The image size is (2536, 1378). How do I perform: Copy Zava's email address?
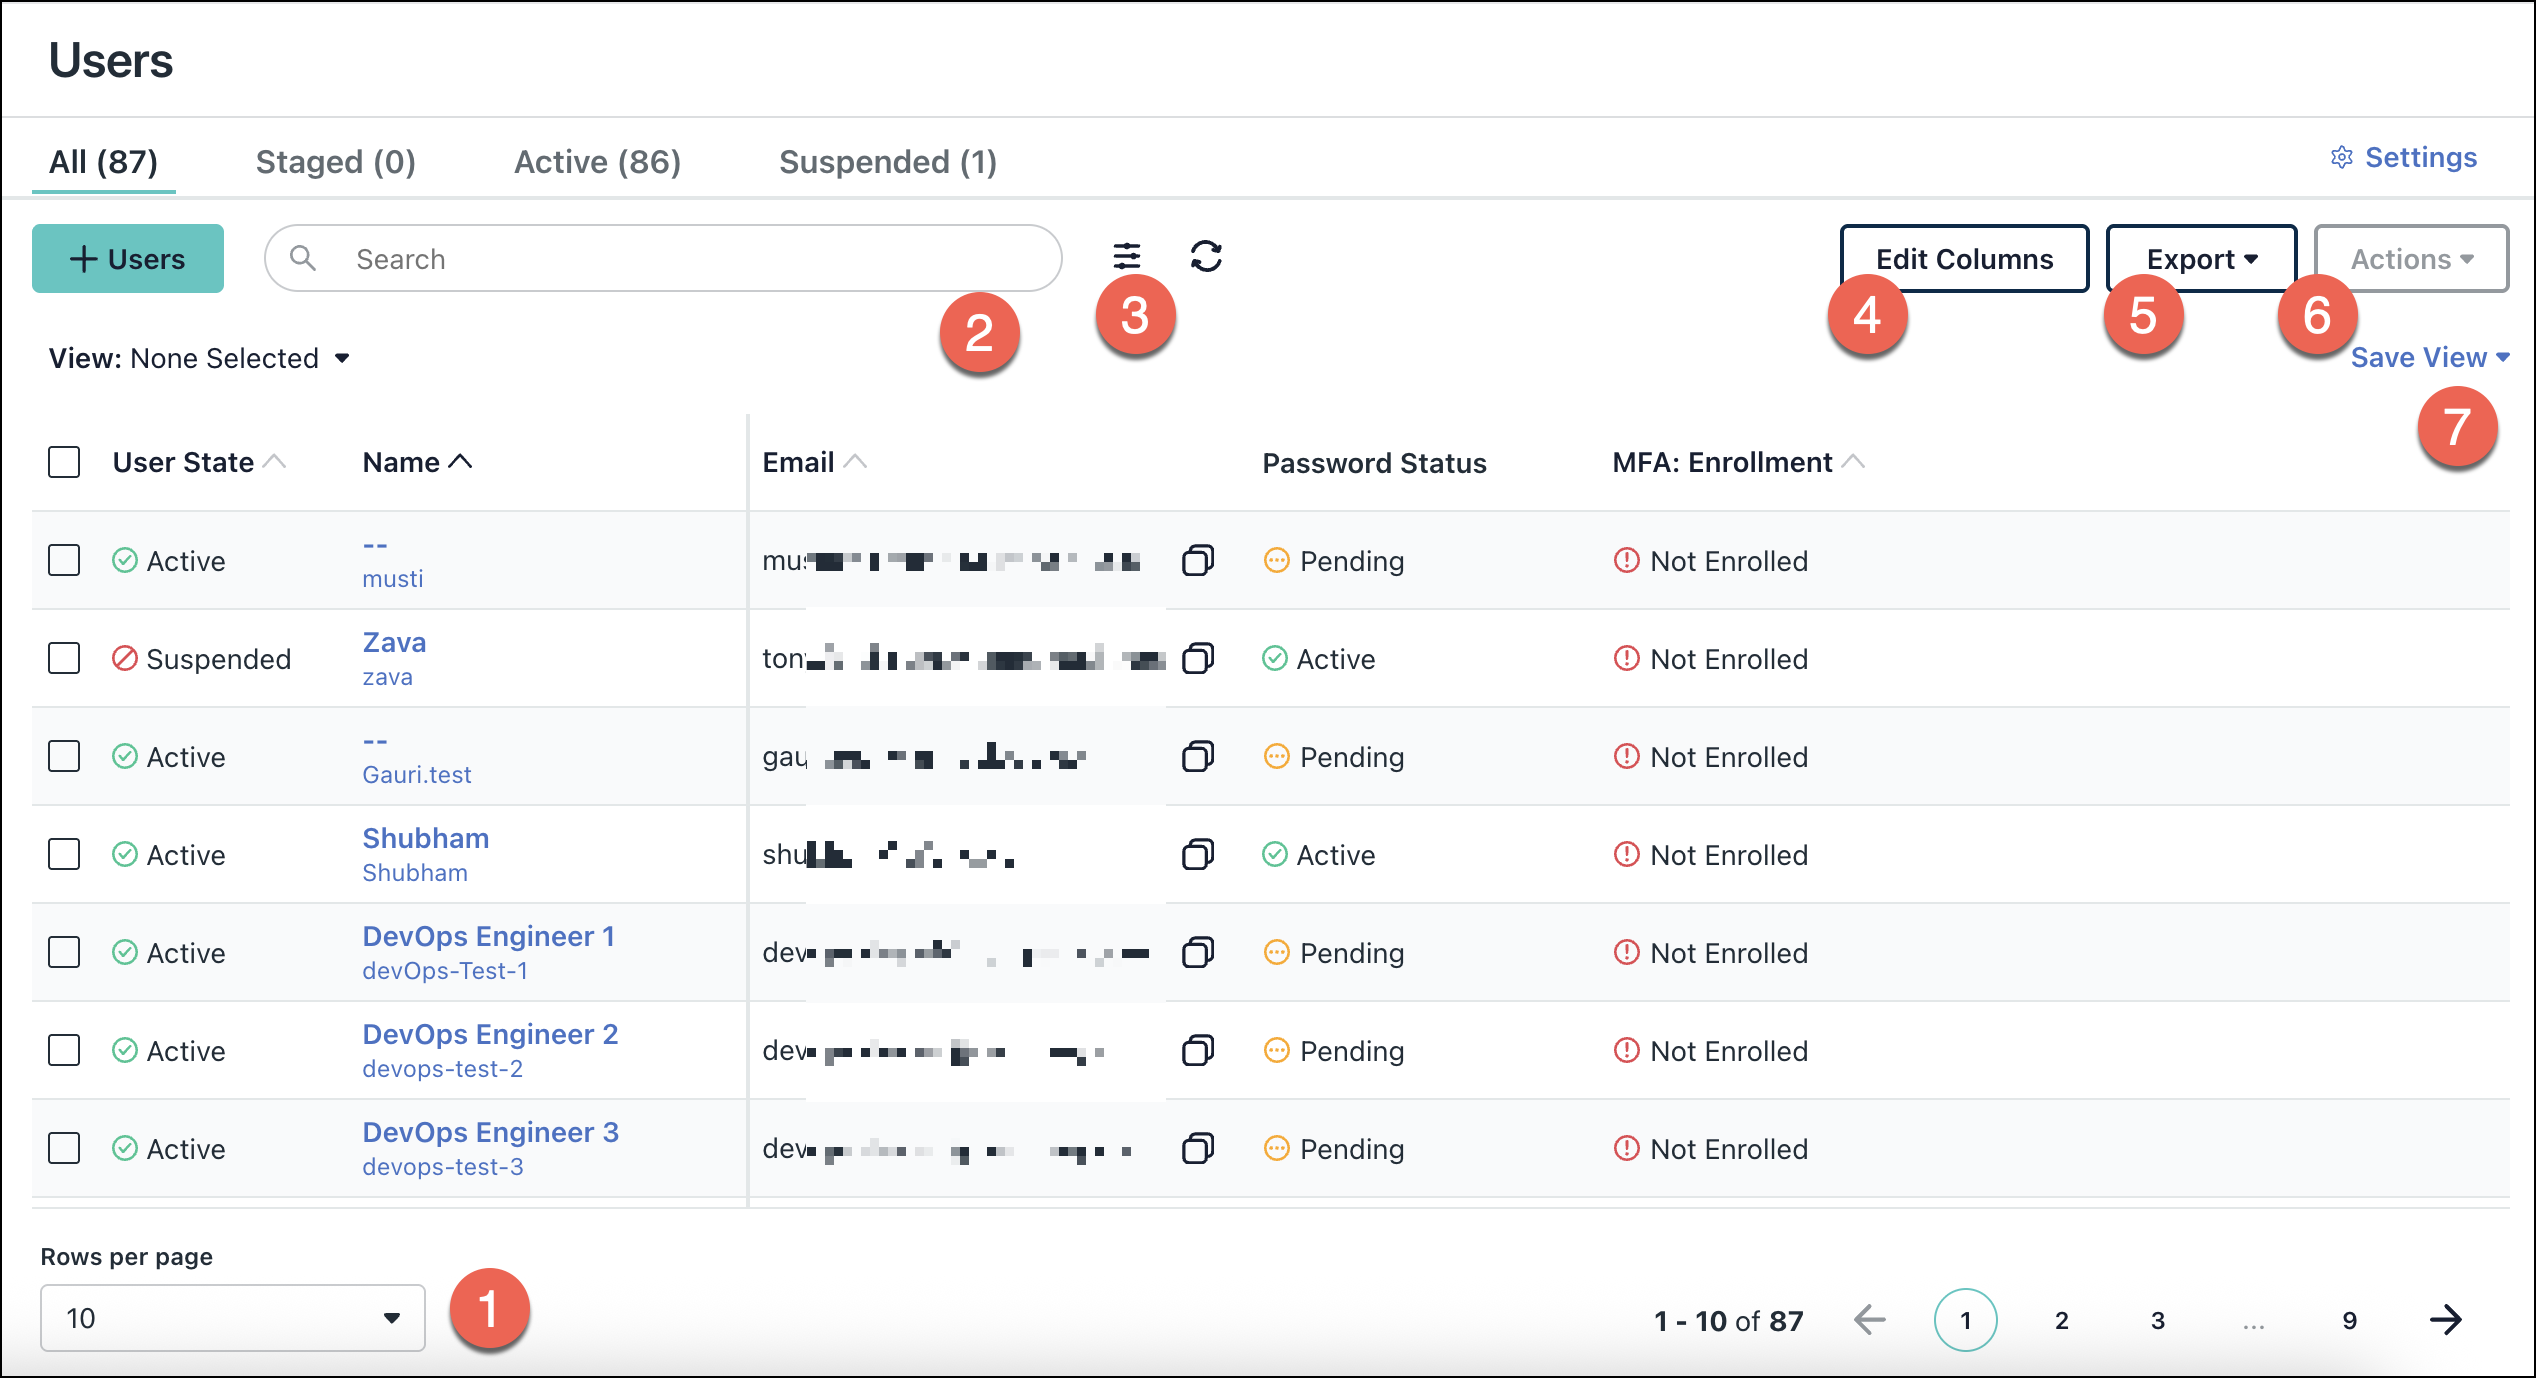point(1197,658)
